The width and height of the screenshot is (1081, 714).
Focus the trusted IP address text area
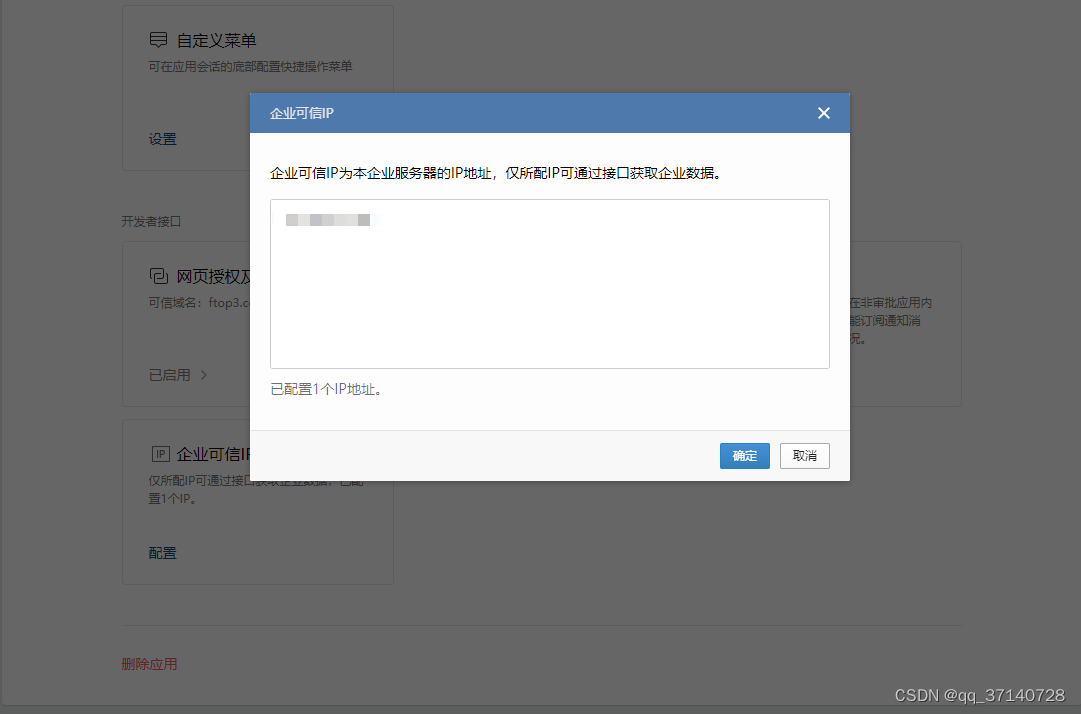point(549,284)
